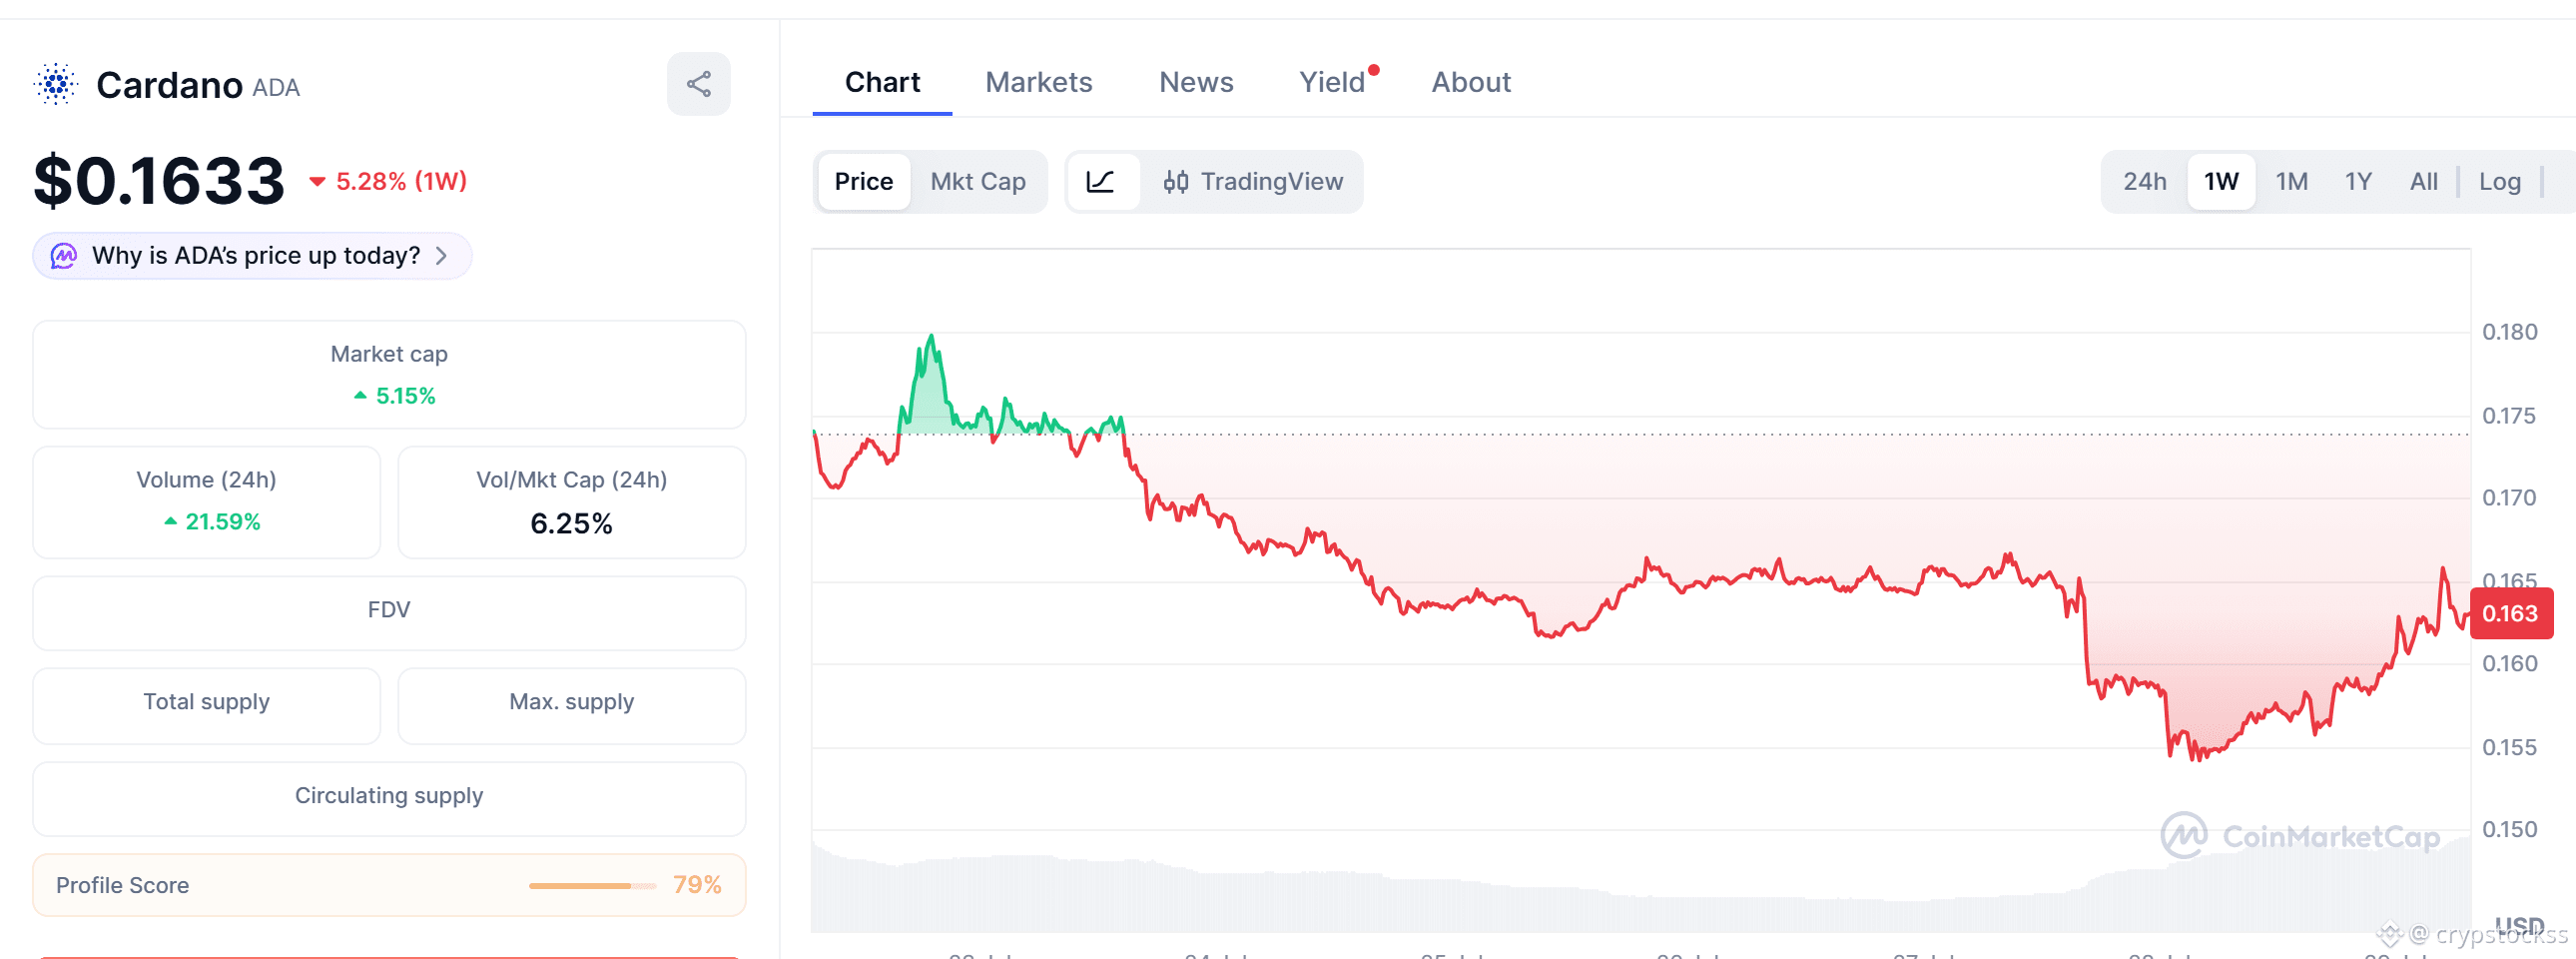The image size is (2576, 959).
Task: Click the 0.175 axis label
Action: 2509,416
